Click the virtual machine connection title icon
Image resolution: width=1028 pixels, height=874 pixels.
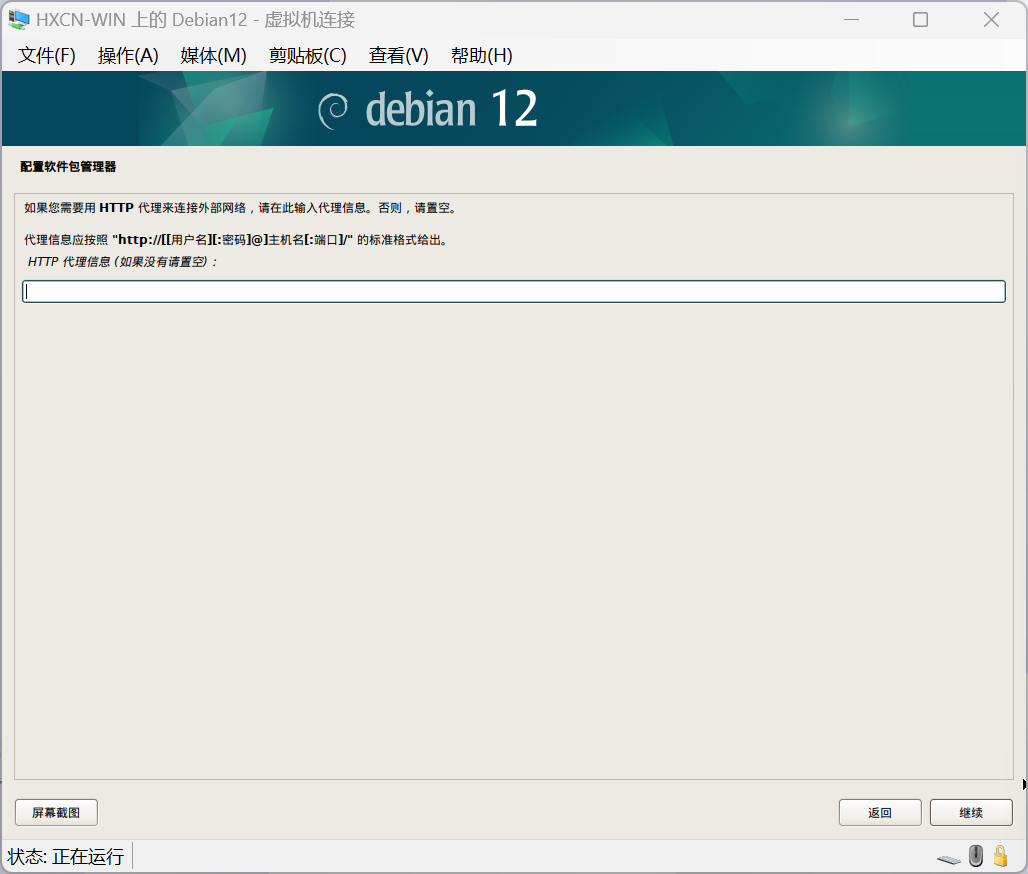click(x=18, y=20)
